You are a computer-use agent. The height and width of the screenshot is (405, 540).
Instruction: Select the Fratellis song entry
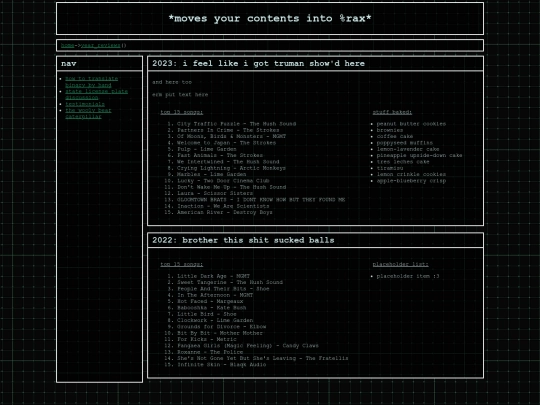click(x=262, y=358)
